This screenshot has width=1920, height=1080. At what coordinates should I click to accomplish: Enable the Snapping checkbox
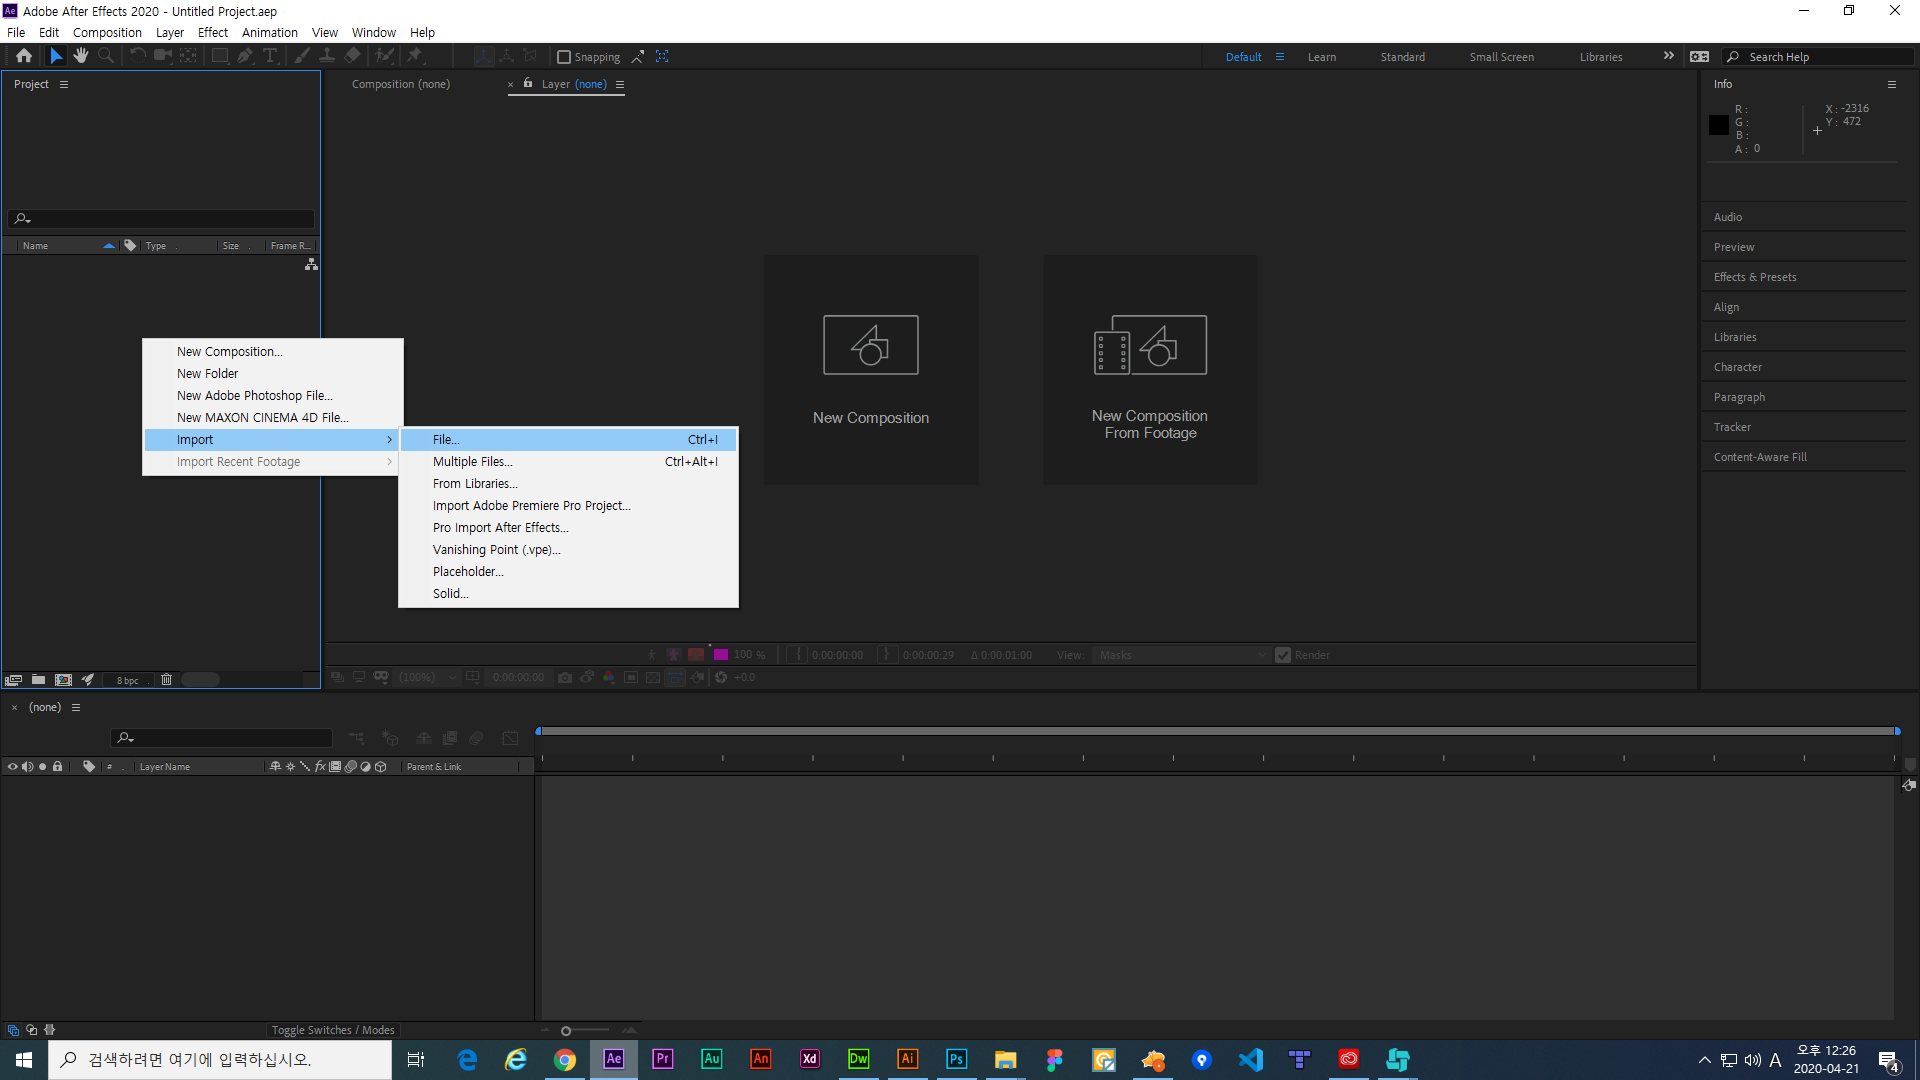564,57
